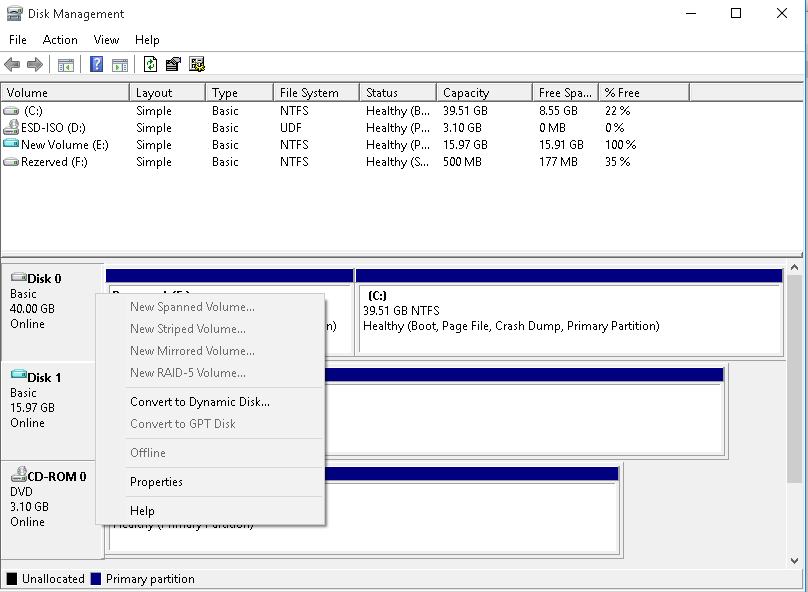Click the blue Primary partition legend swatch
The height and width of the screenshot is (592, 808).
click(95, 579)
